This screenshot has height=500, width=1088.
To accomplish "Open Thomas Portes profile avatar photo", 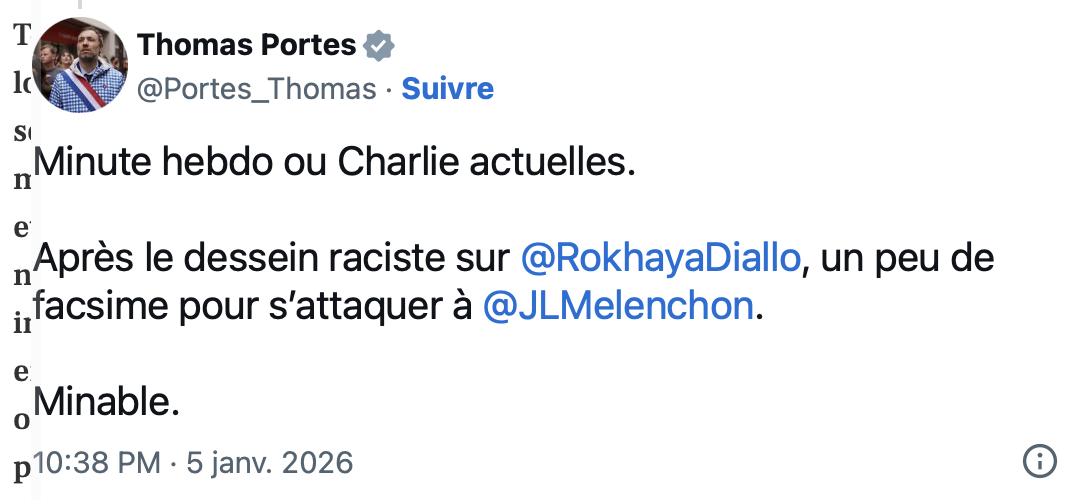I will point(80,65).
